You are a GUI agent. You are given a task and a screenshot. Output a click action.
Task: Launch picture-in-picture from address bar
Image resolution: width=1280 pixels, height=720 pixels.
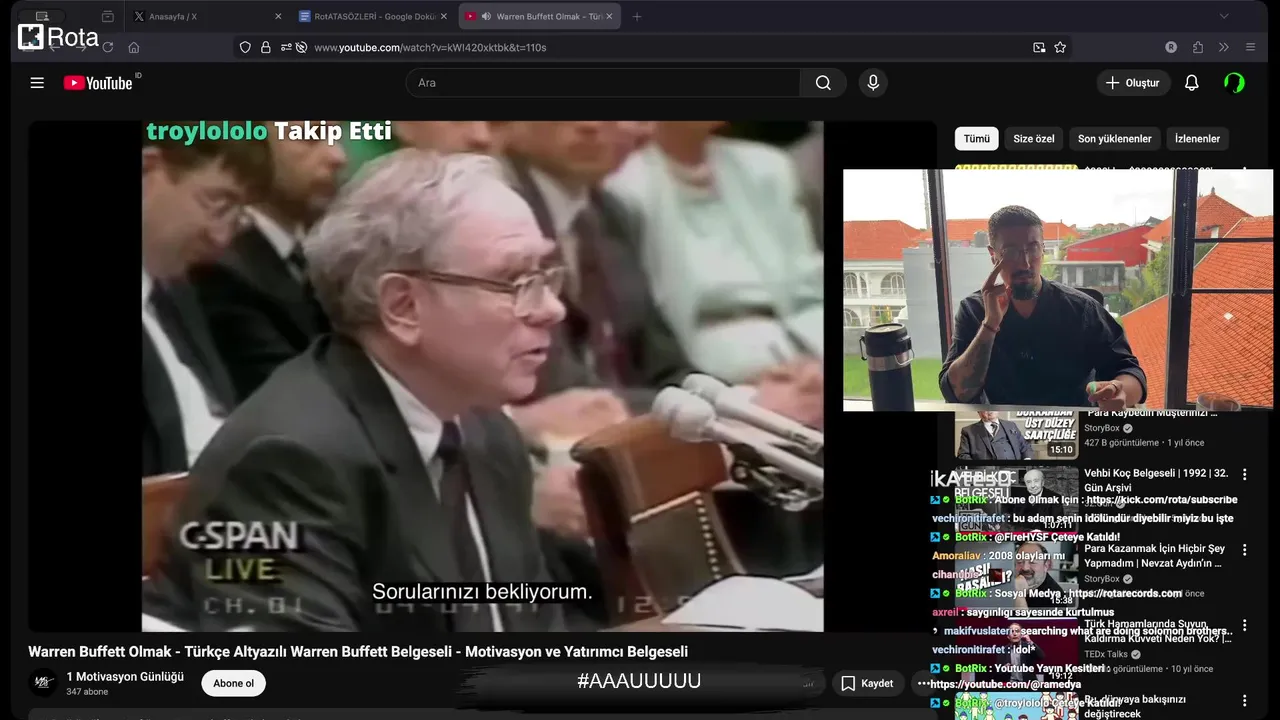1039,47
